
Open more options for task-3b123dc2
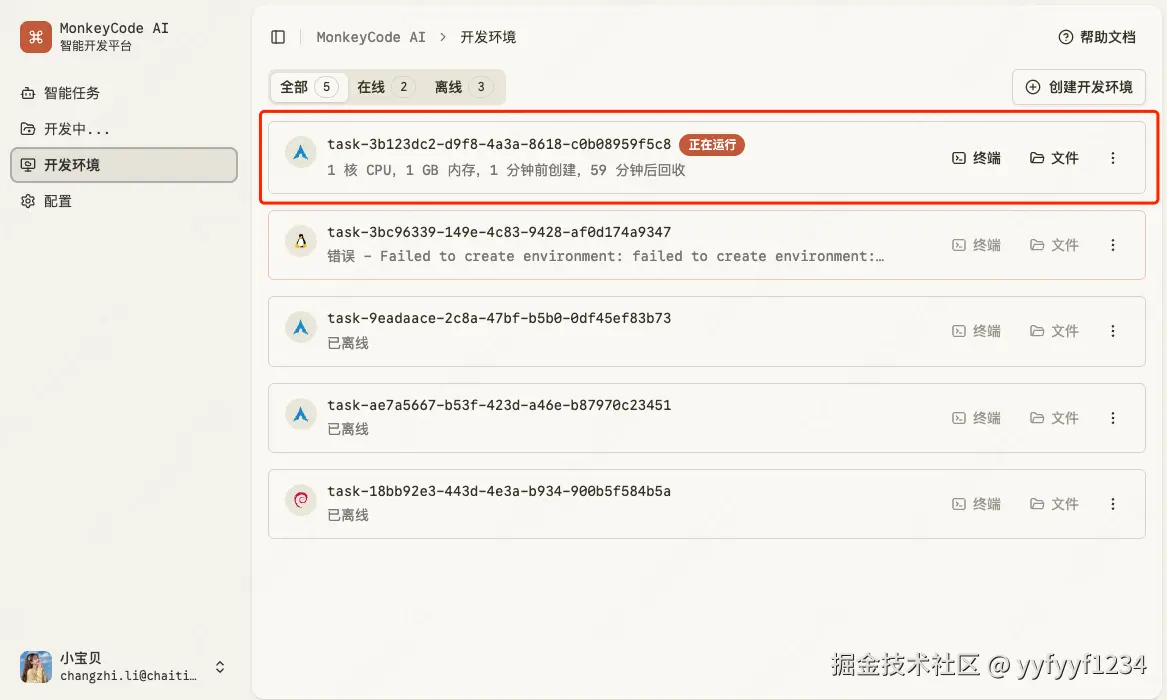[1113, 158]
